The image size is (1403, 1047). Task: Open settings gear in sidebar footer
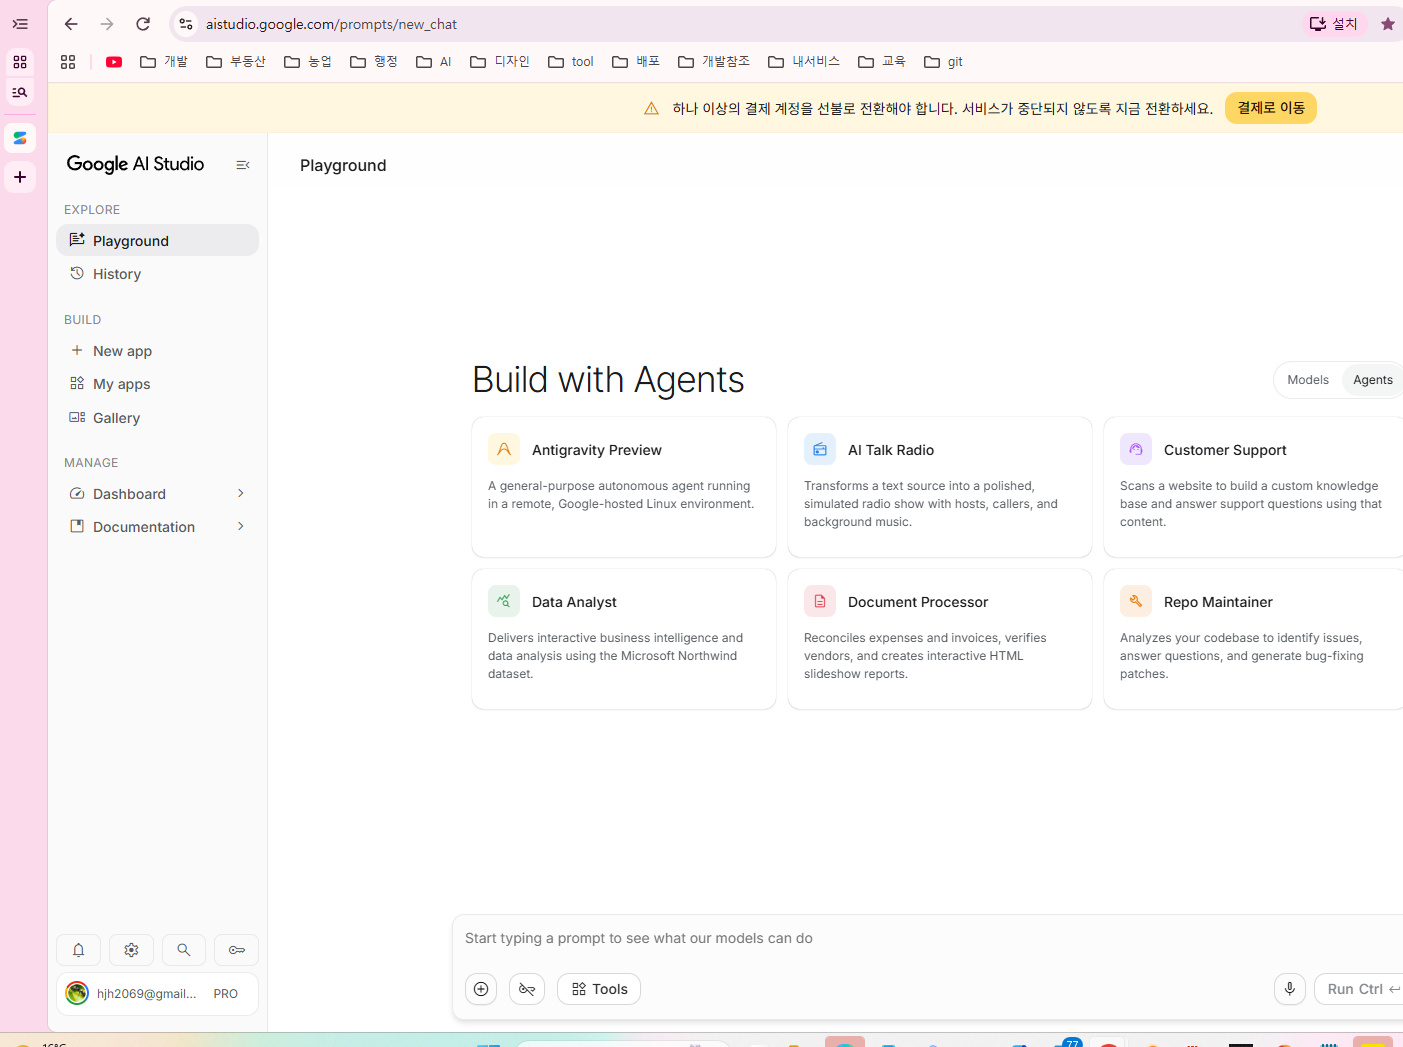(x=131, y=950)
